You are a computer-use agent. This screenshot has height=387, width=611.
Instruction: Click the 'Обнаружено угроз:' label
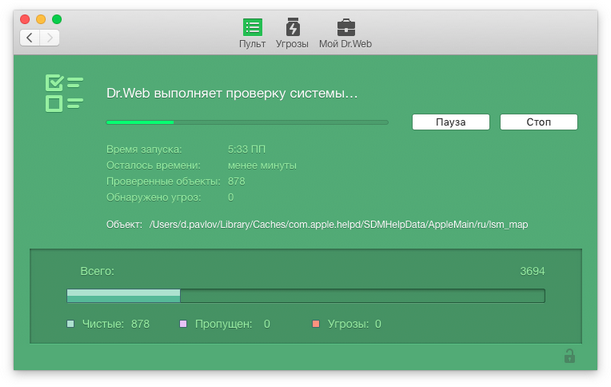[154, 197]
